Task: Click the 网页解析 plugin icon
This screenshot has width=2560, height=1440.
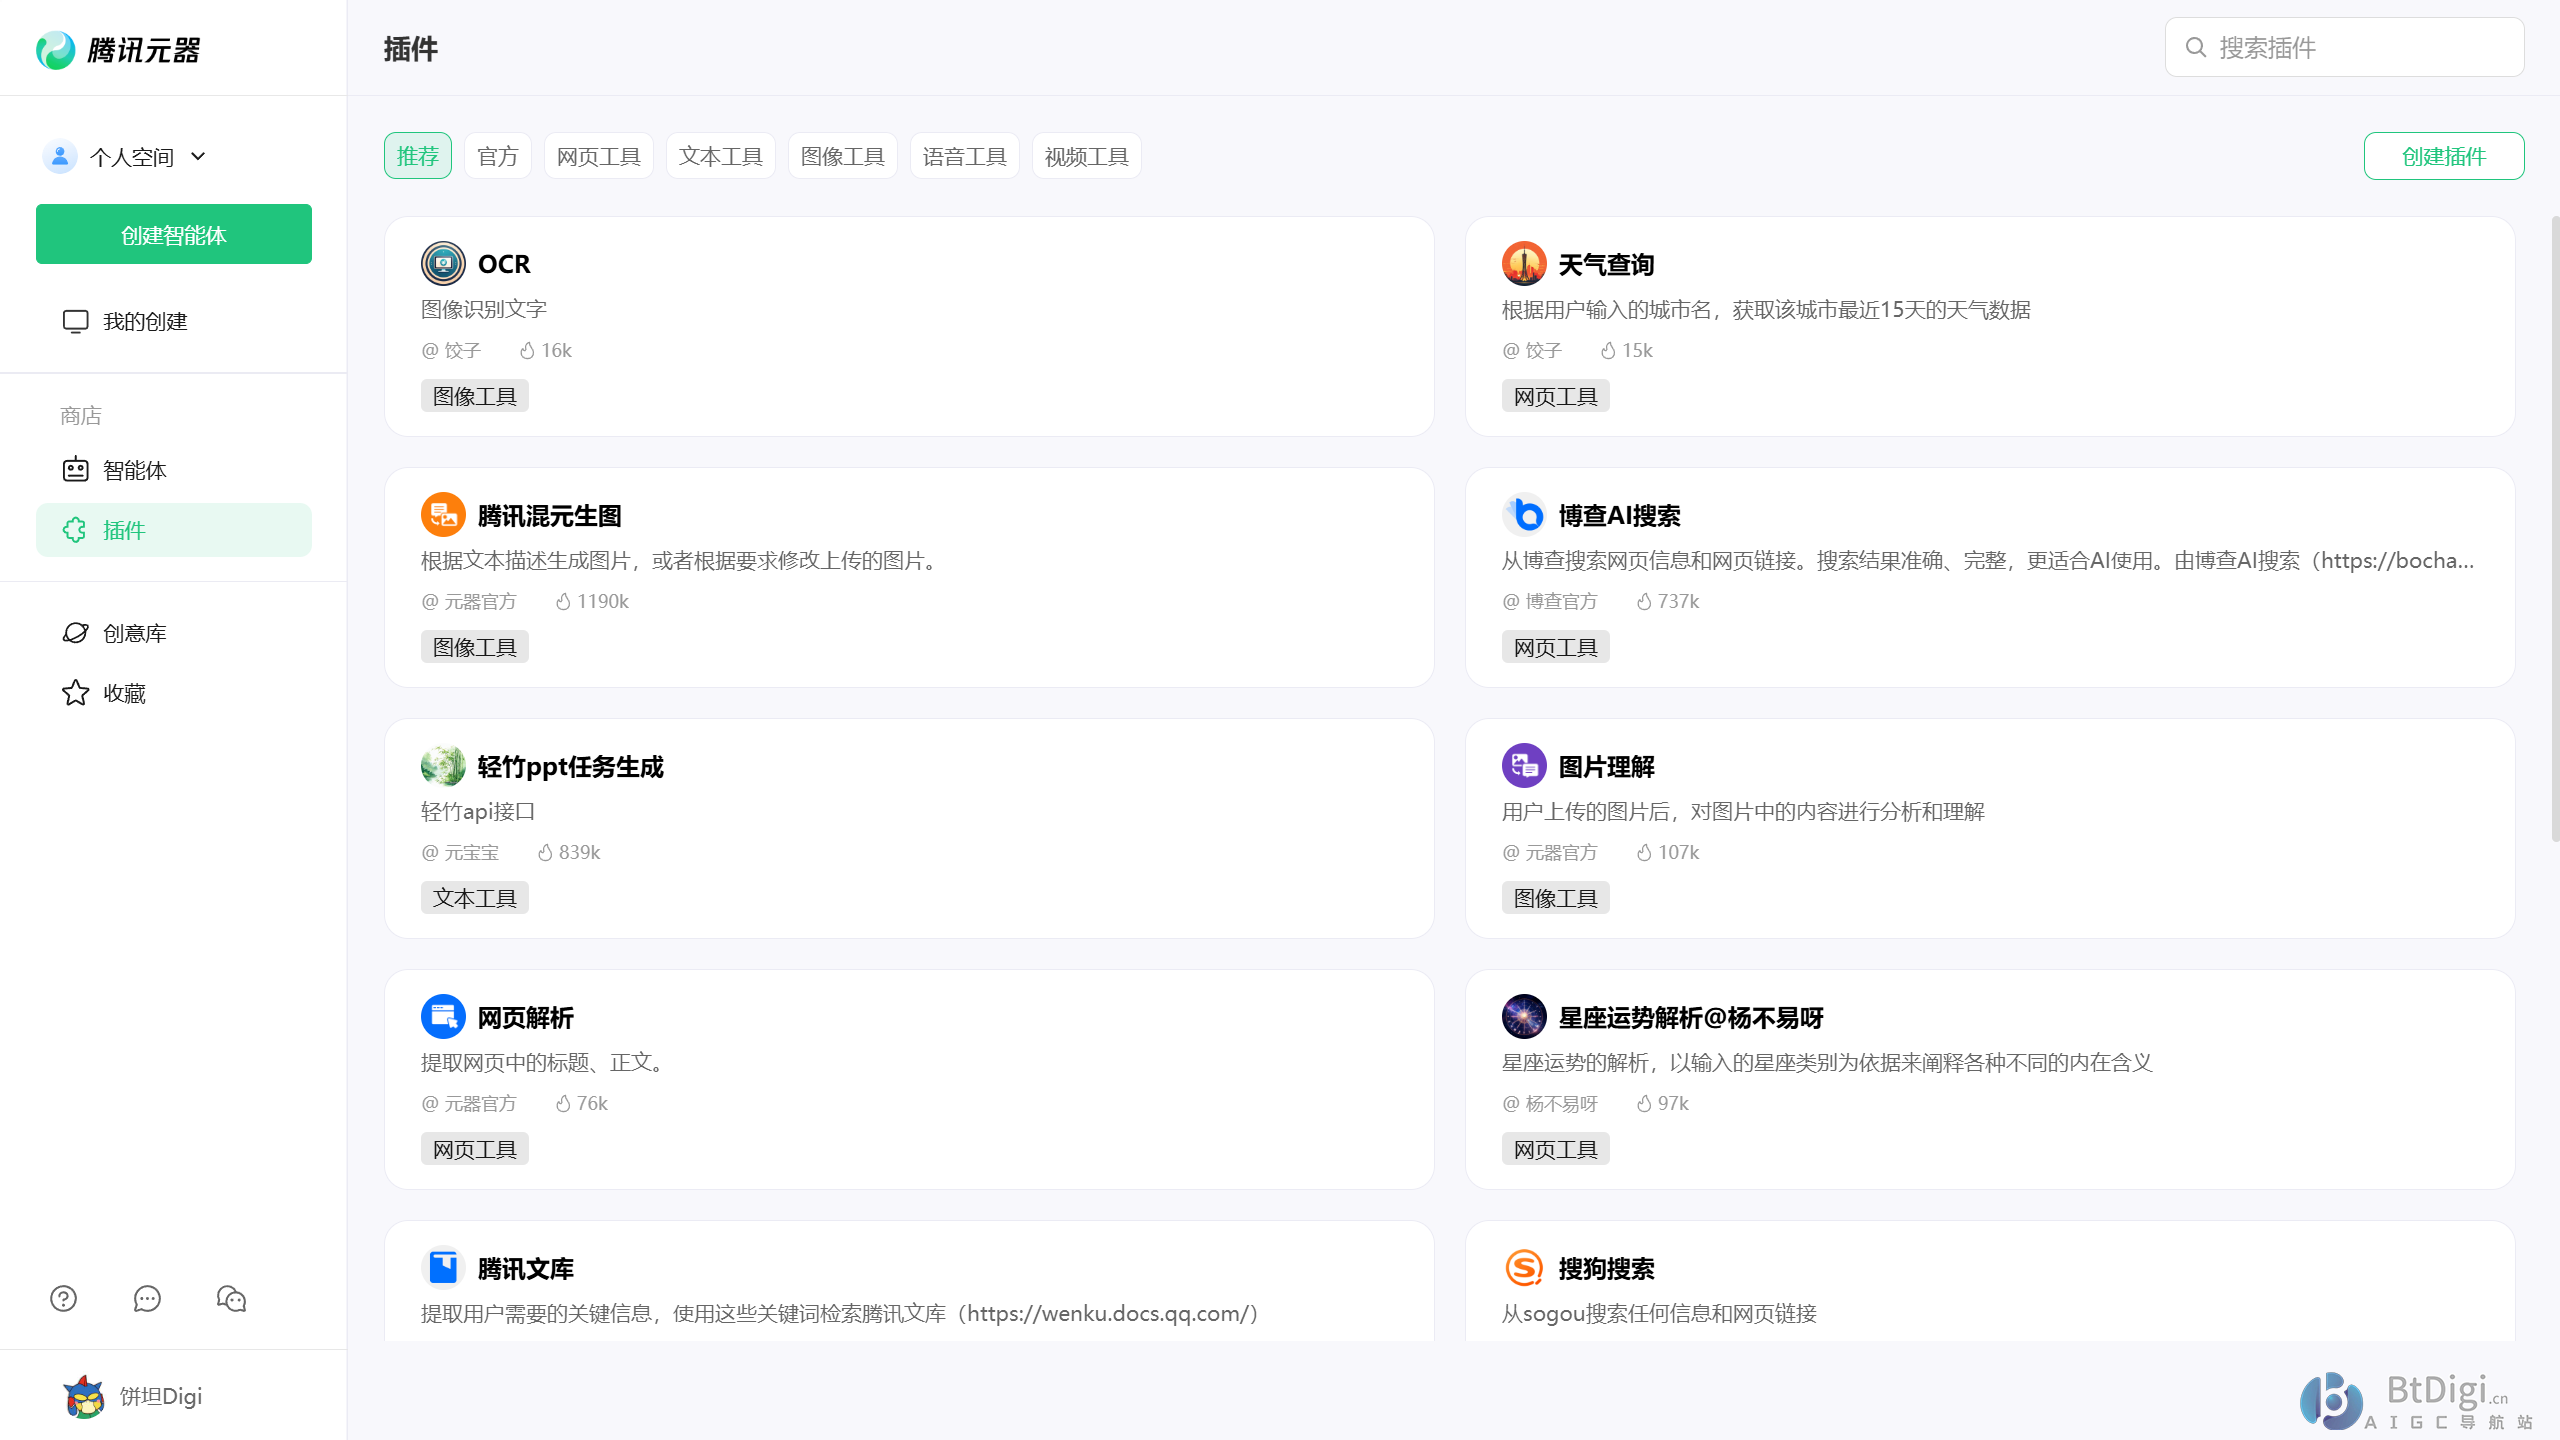Action: tap(443, 1017)
